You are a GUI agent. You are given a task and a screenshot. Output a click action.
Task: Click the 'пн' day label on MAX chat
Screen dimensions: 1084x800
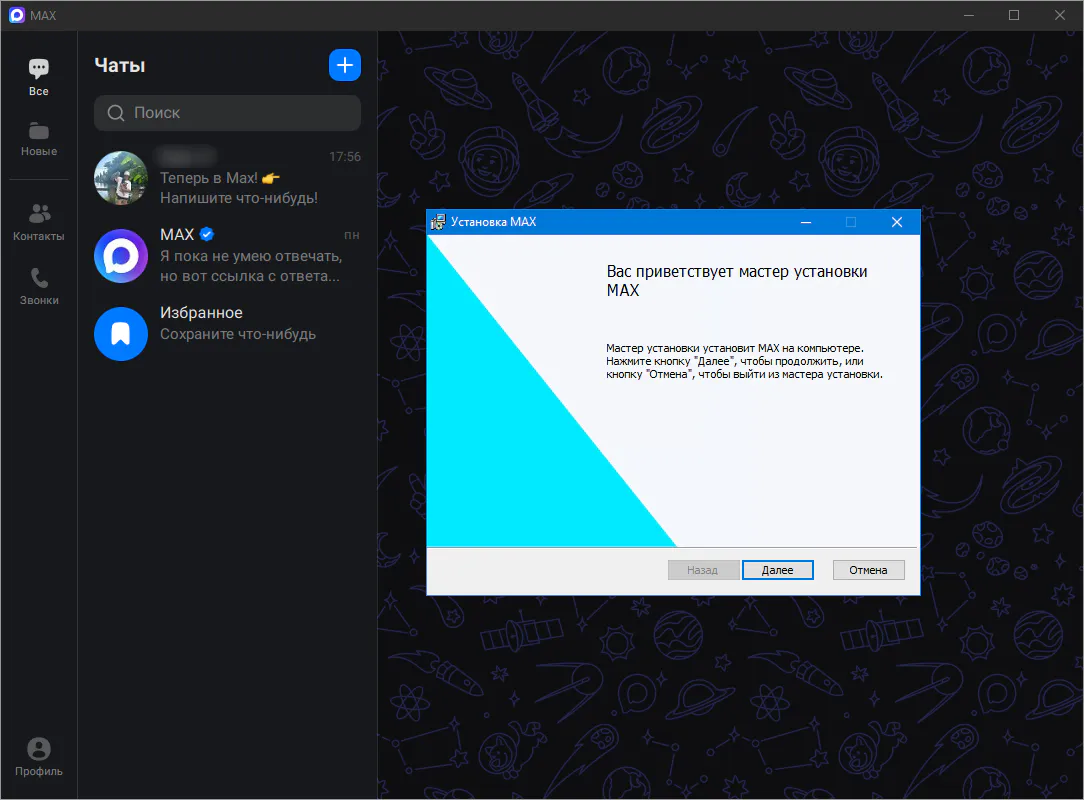click(352, 235)
